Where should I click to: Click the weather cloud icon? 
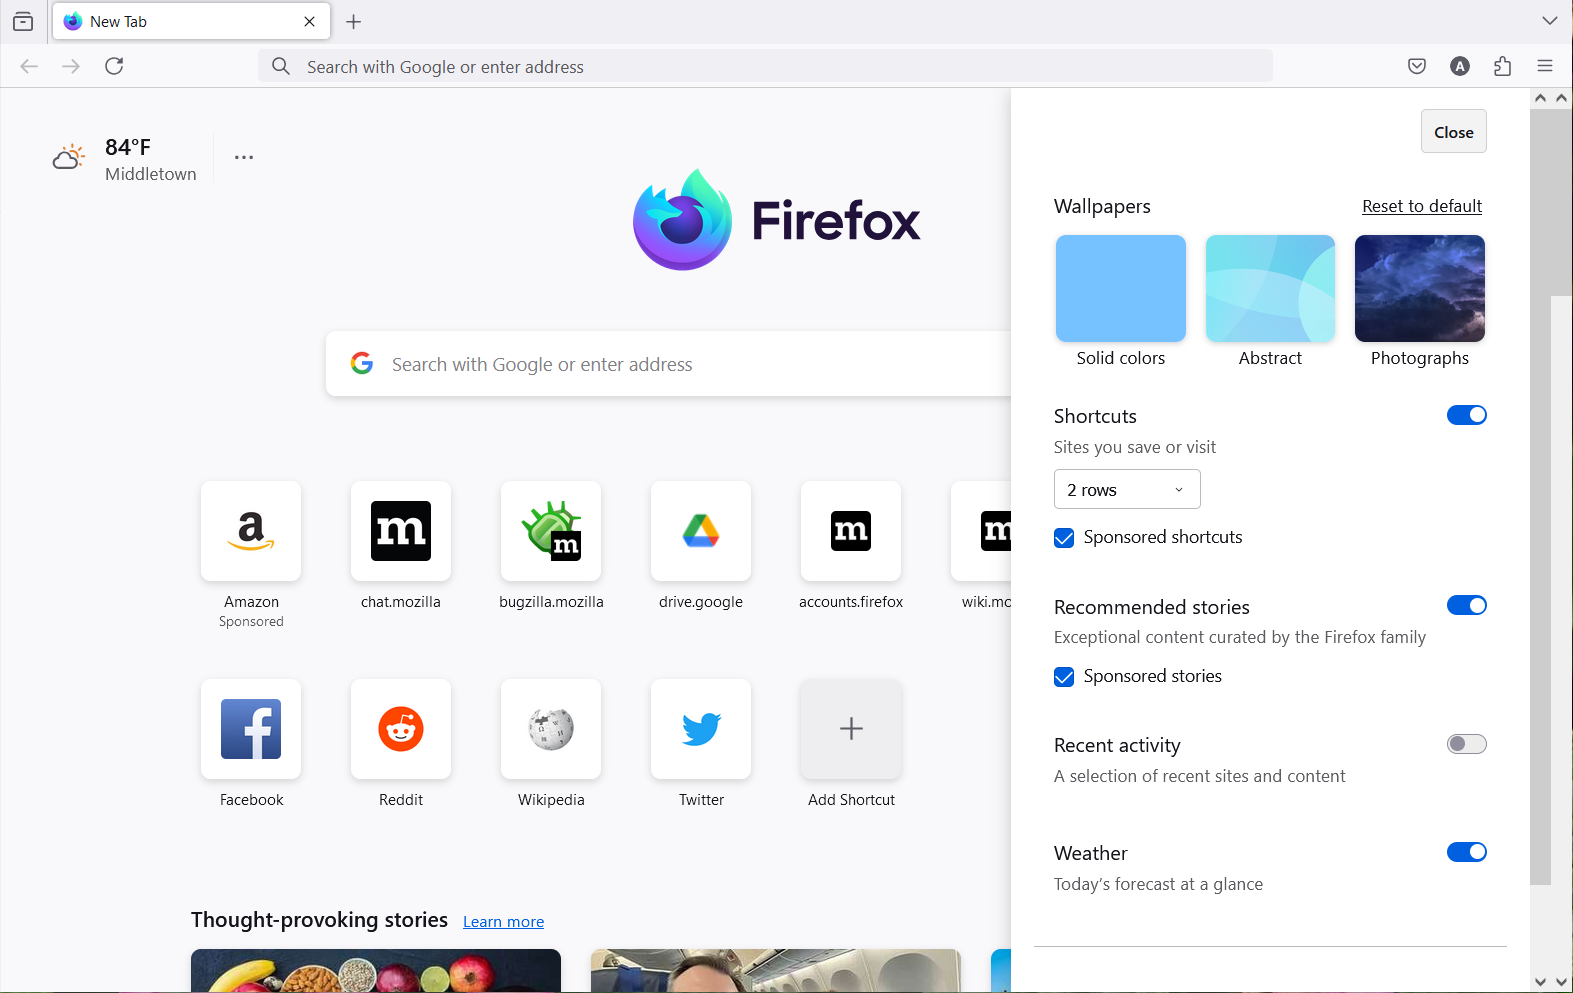point(68,157)
